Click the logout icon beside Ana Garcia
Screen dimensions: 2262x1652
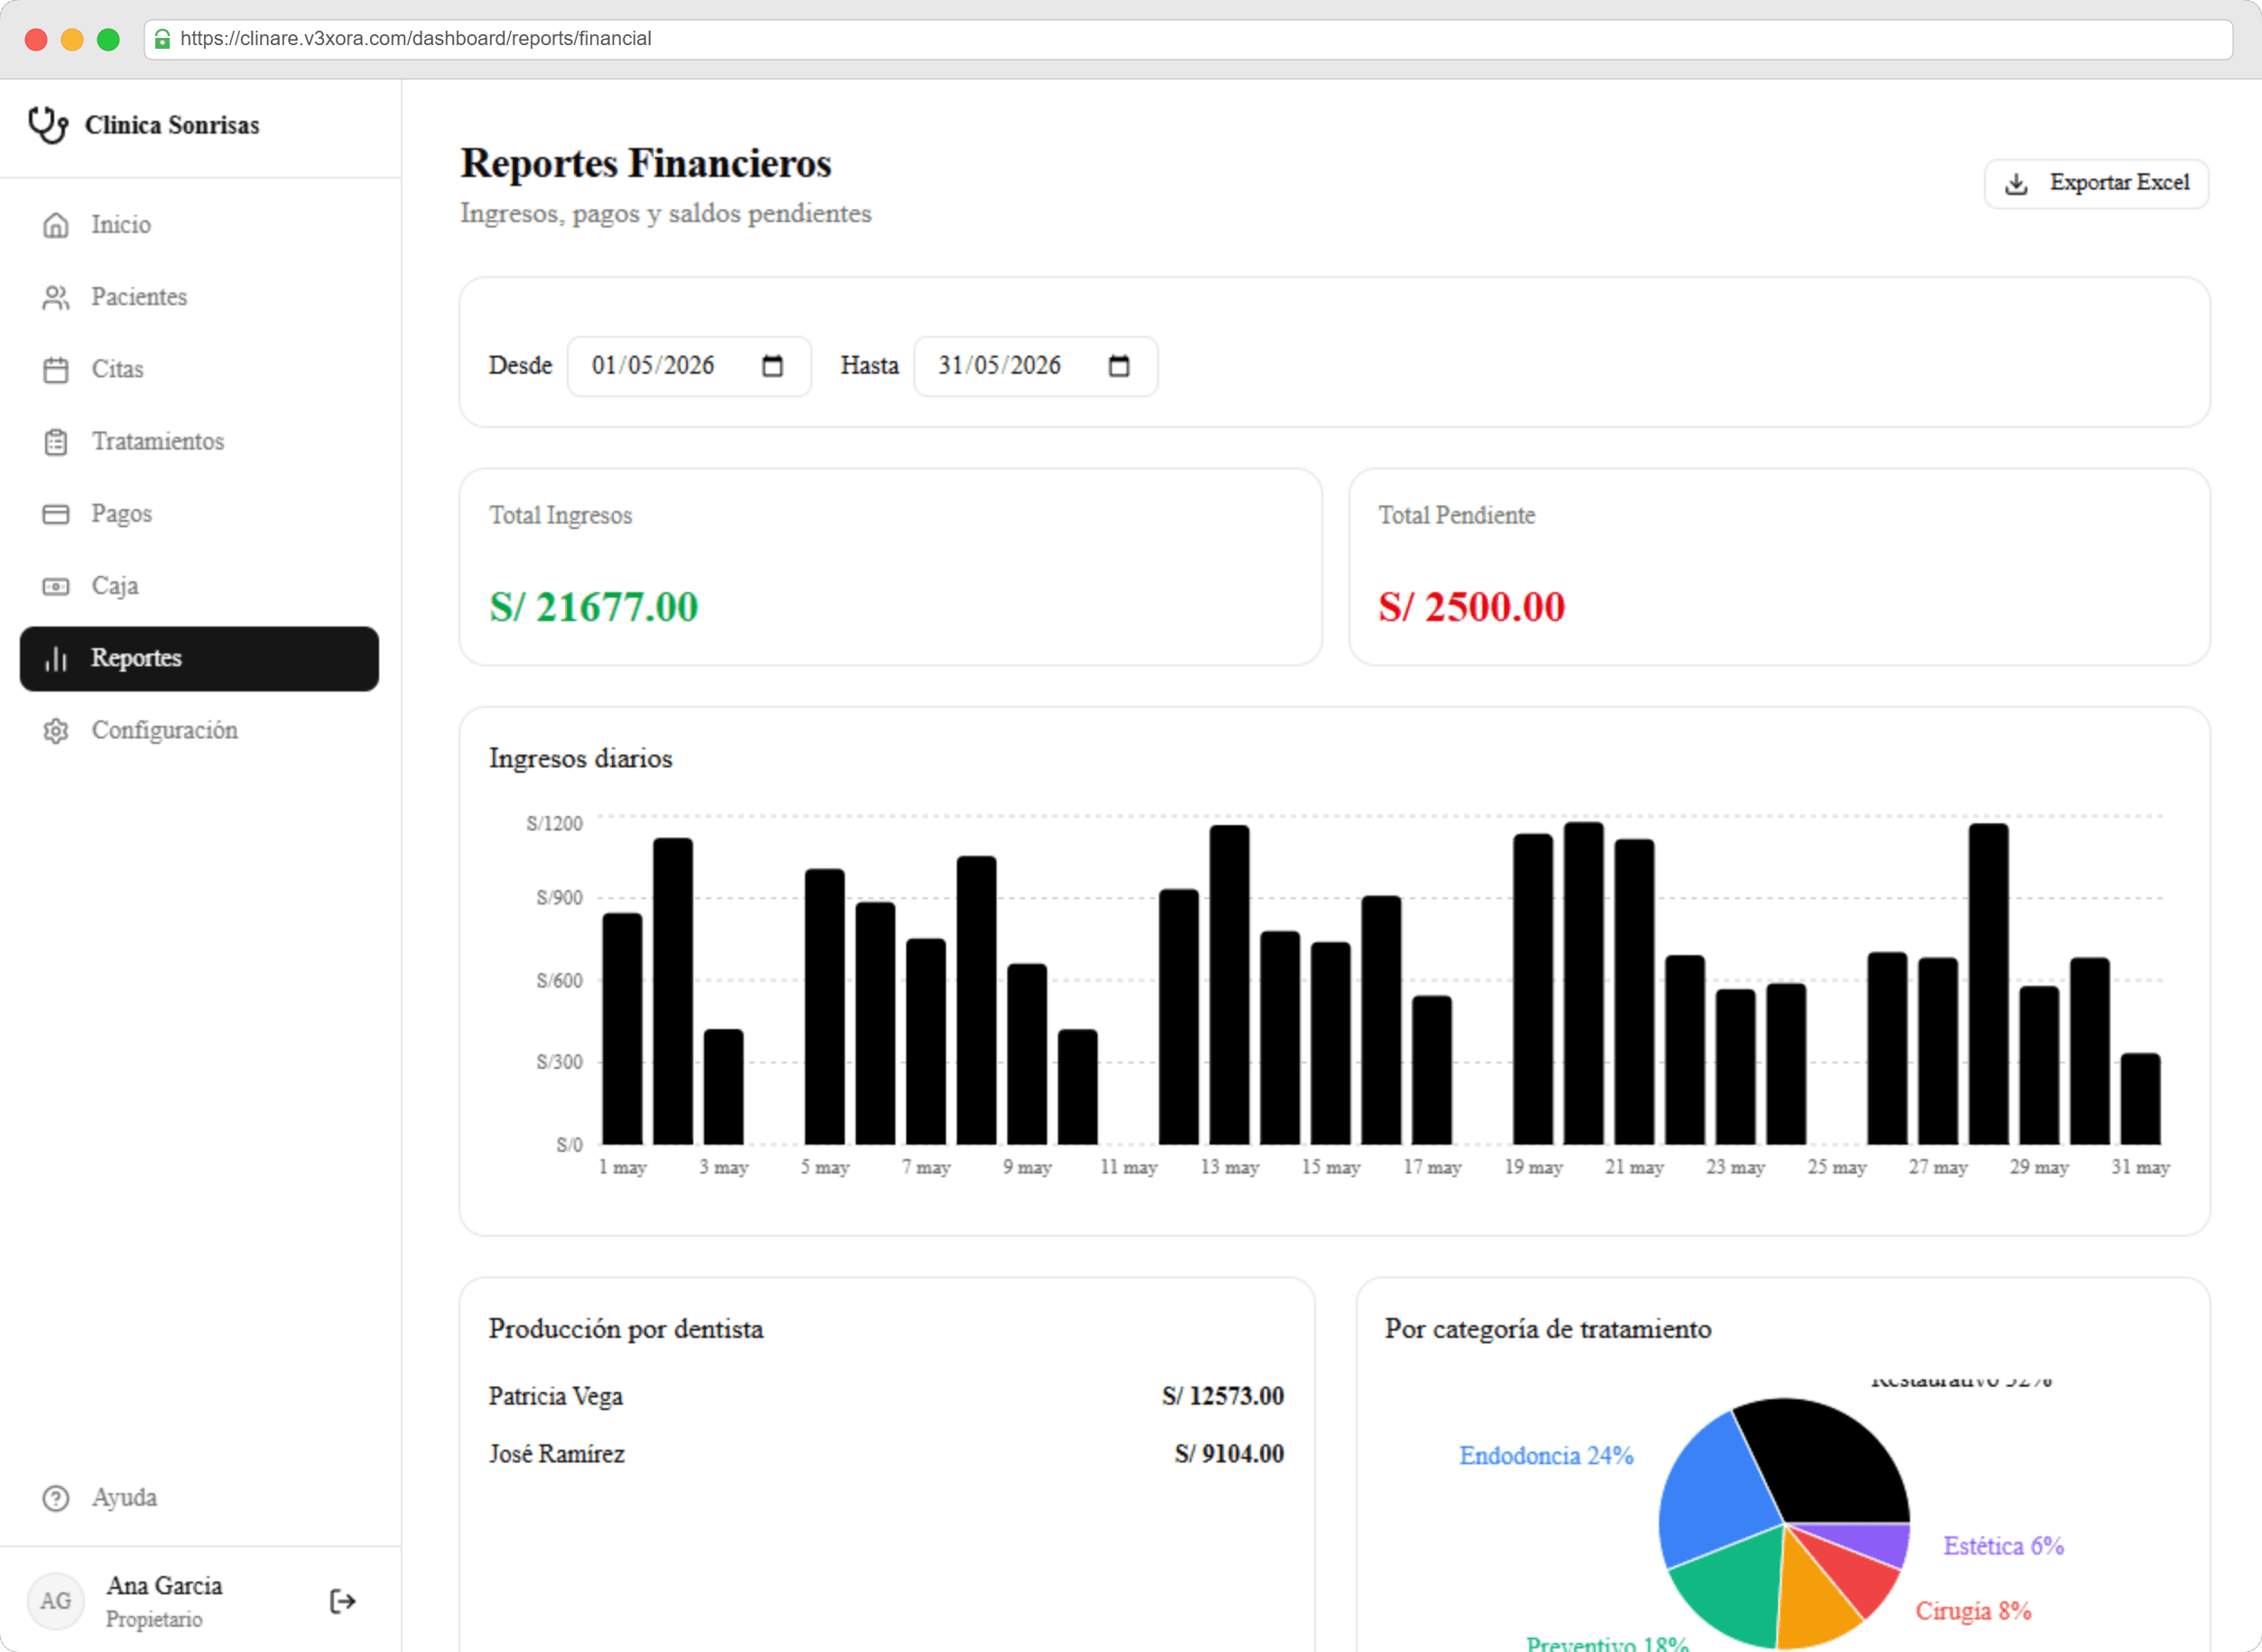click(x=342, y=1601)
